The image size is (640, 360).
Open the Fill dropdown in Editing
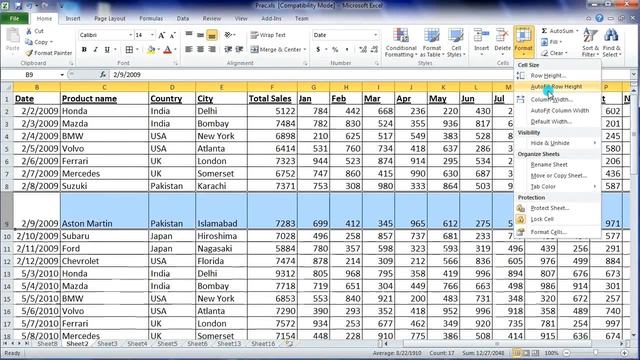[x=551, y=42]
